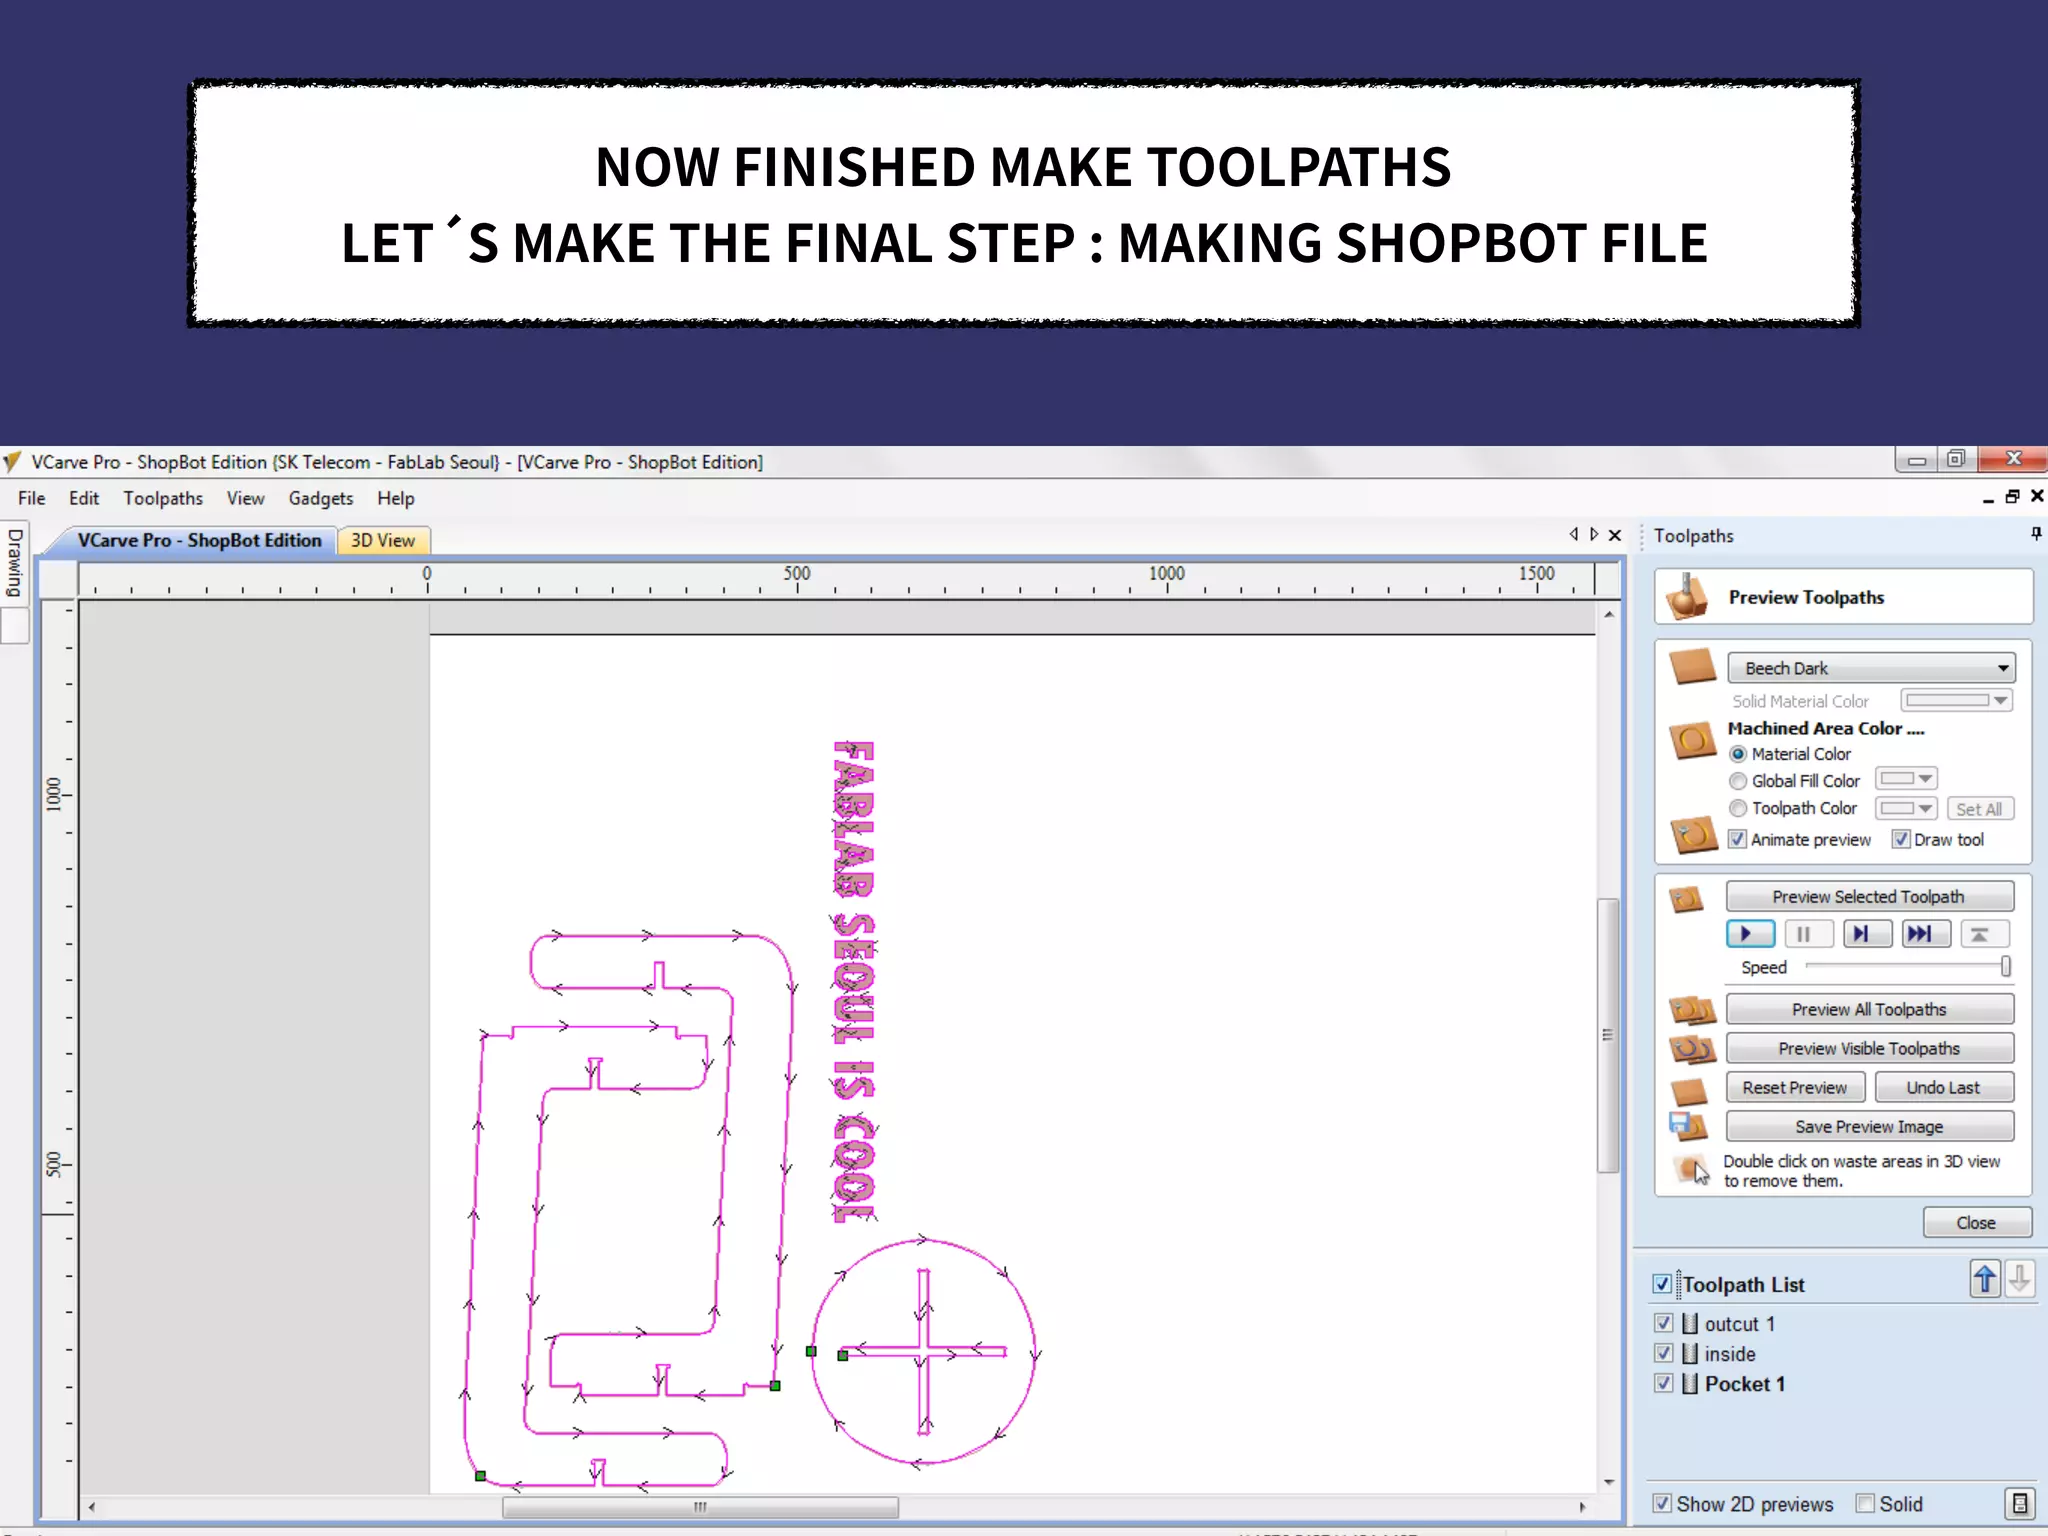Select the Global Fill Color radio button
This screenshot has width=2048, height=1536.
click(x=1738, y=781)
